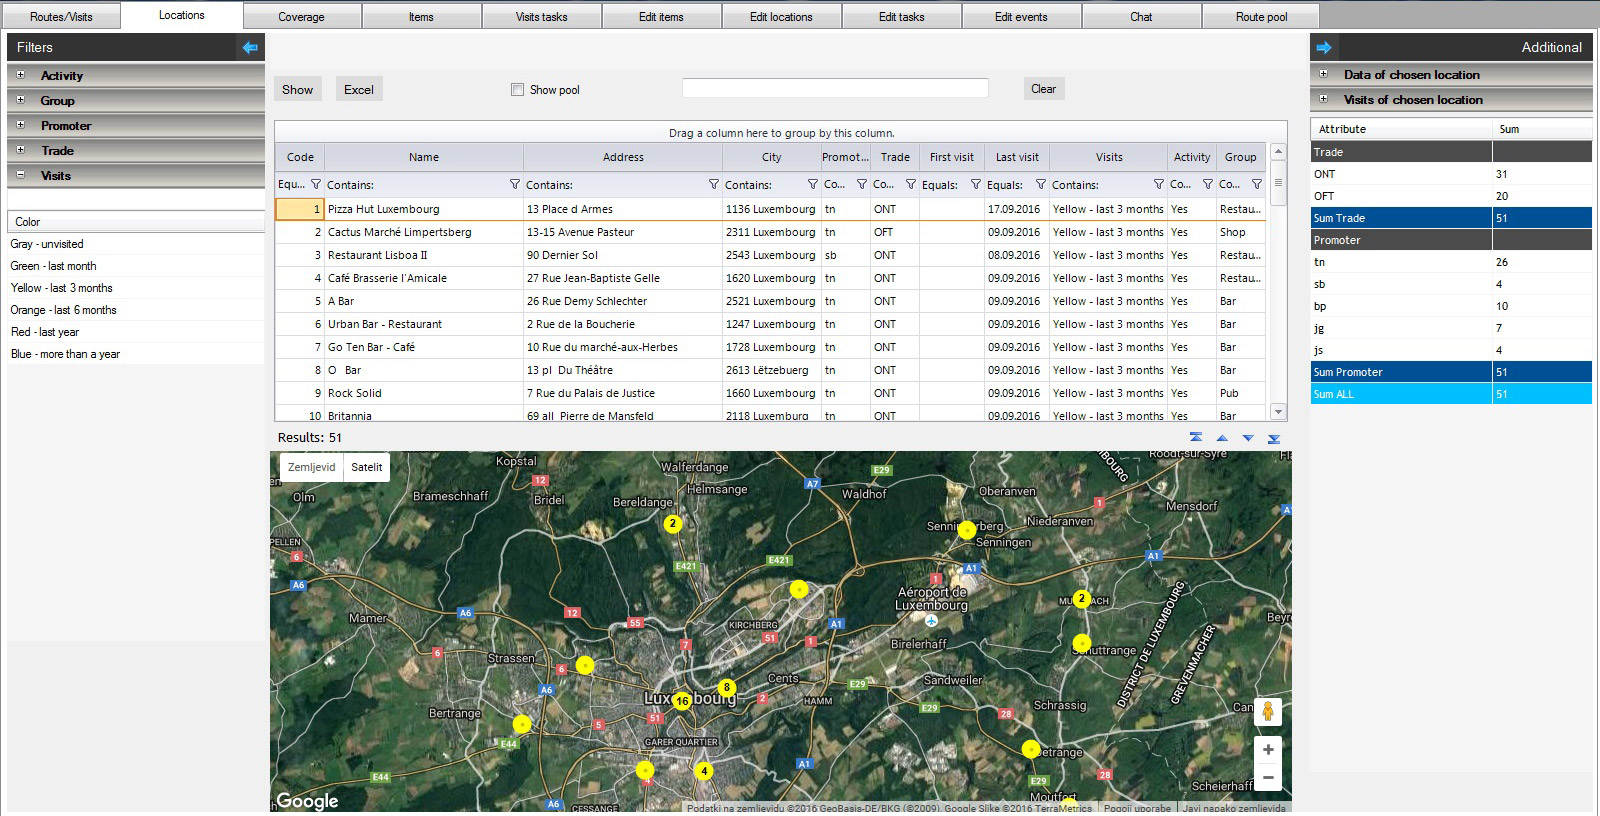Switch the map to Satelit view
The width and height of the screenshot is (1600, 816).
click(x=366, y=467)
